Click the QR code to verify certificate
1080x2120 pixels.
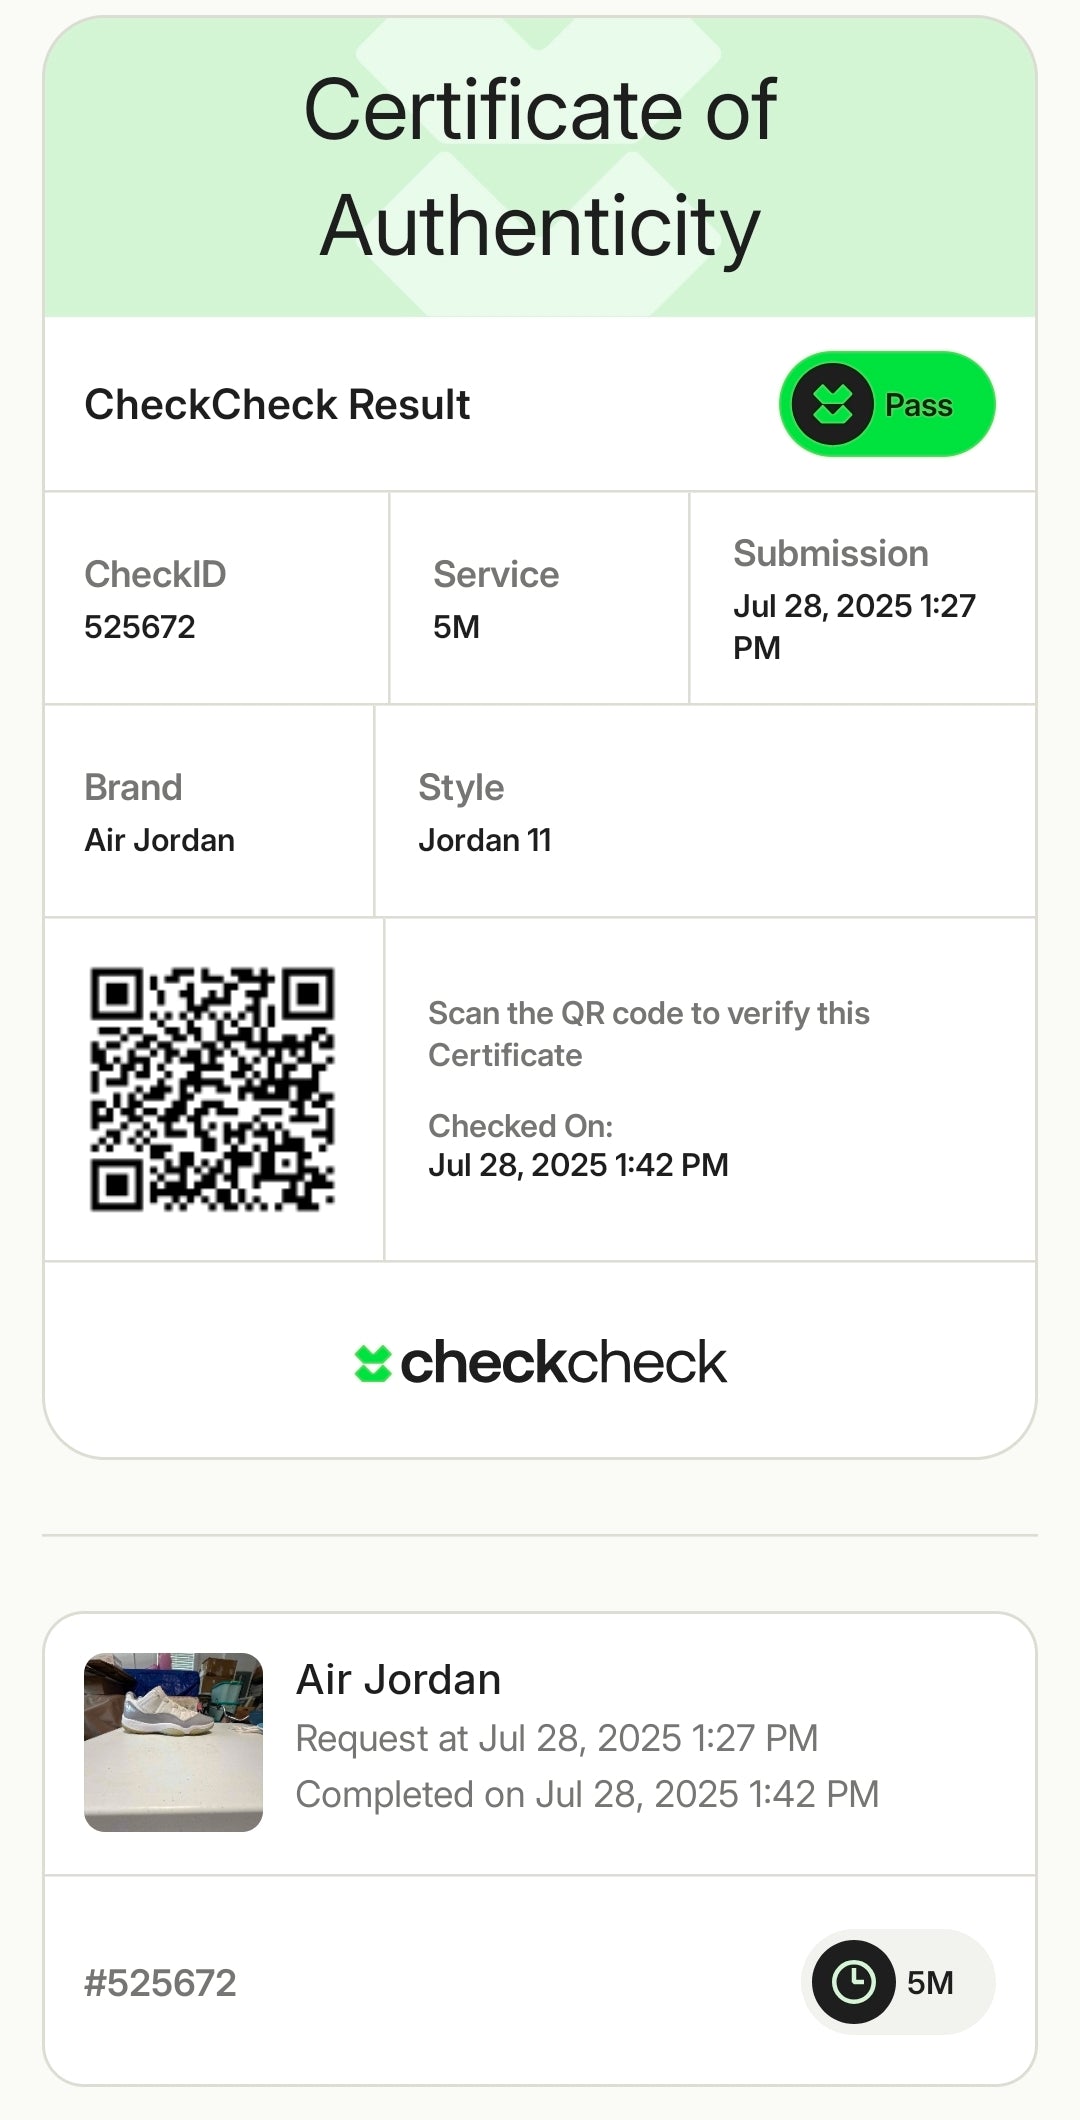(x=212, y=1089)
